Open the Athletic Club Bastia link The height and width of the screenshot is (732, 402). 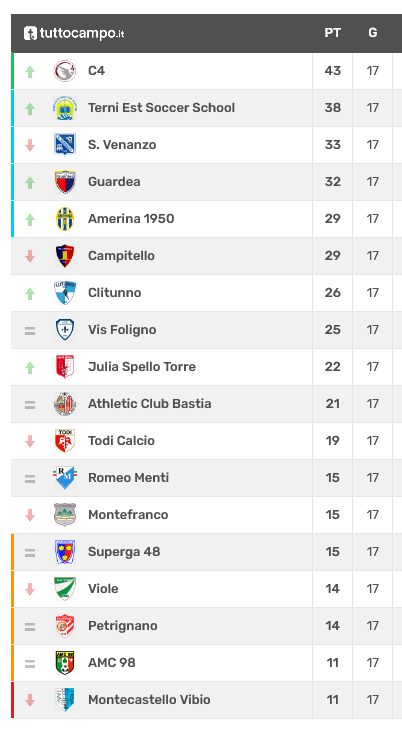(149, 403)
